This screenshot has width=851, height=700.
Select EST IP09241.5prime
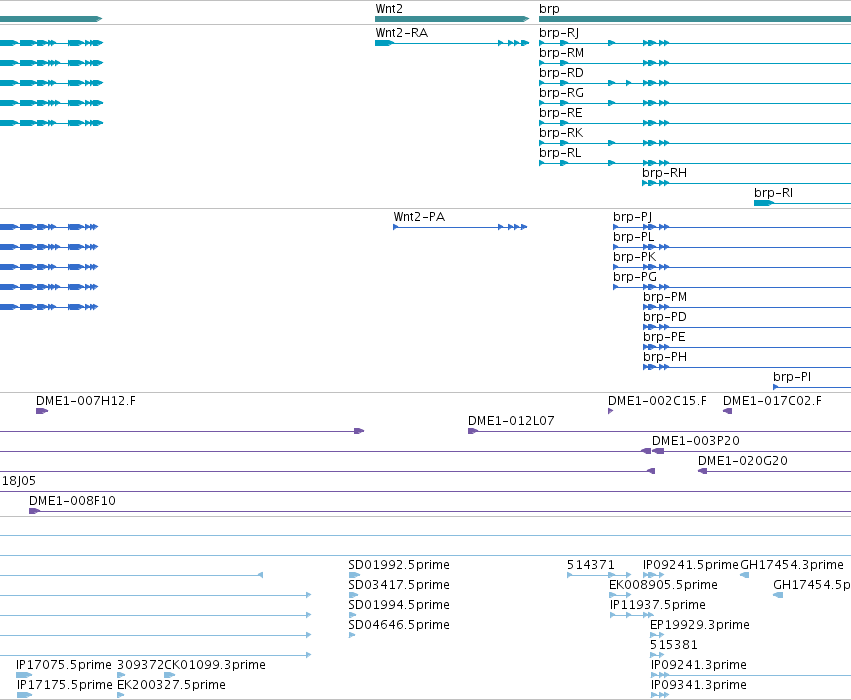point(691,565)
